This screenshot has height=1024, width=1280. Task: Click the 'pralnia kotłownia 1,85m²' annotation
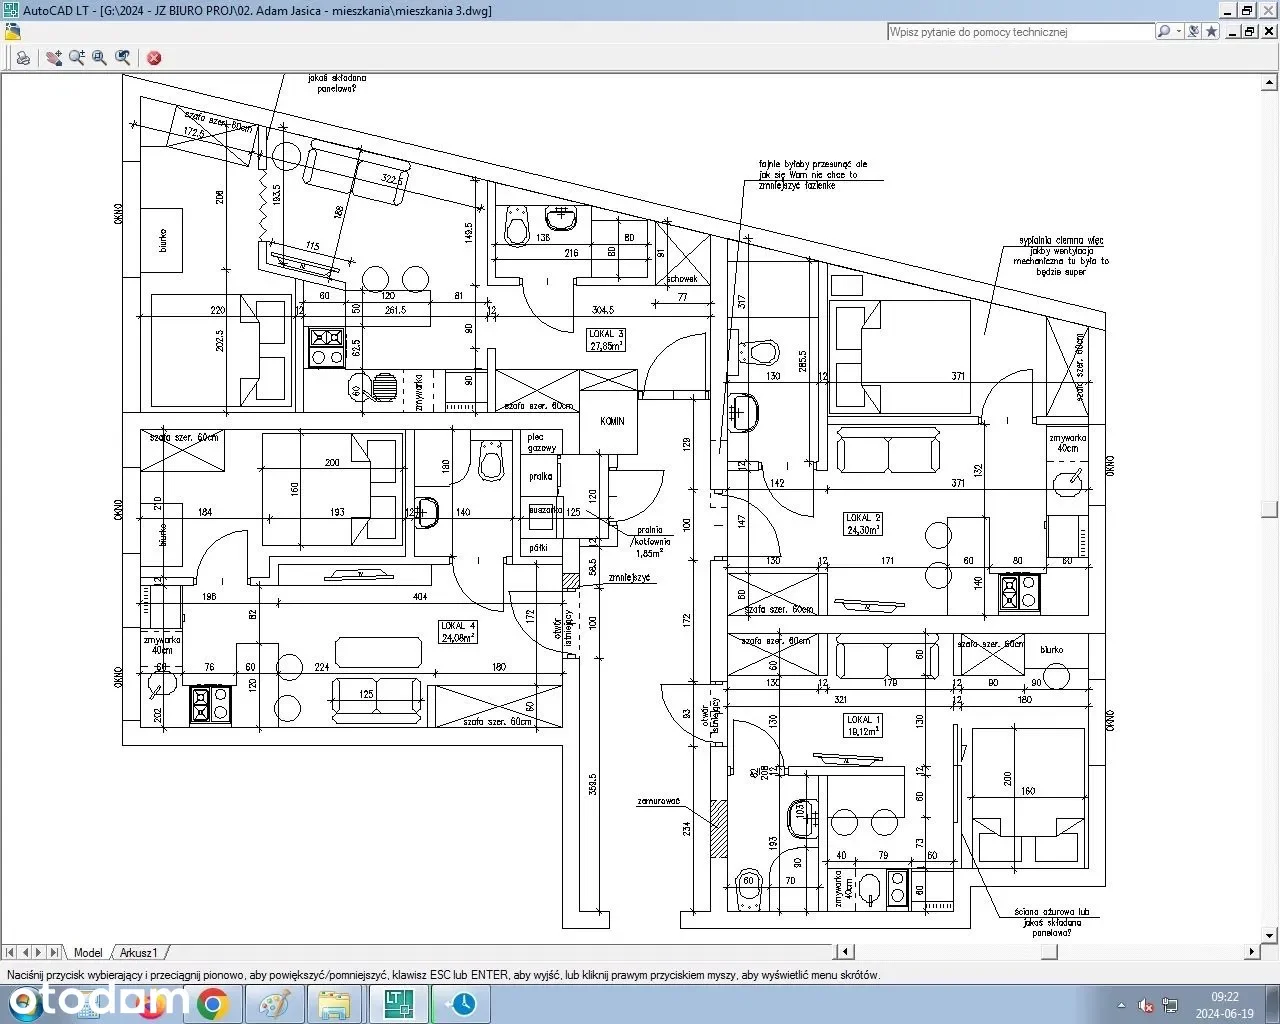(649, 541)
